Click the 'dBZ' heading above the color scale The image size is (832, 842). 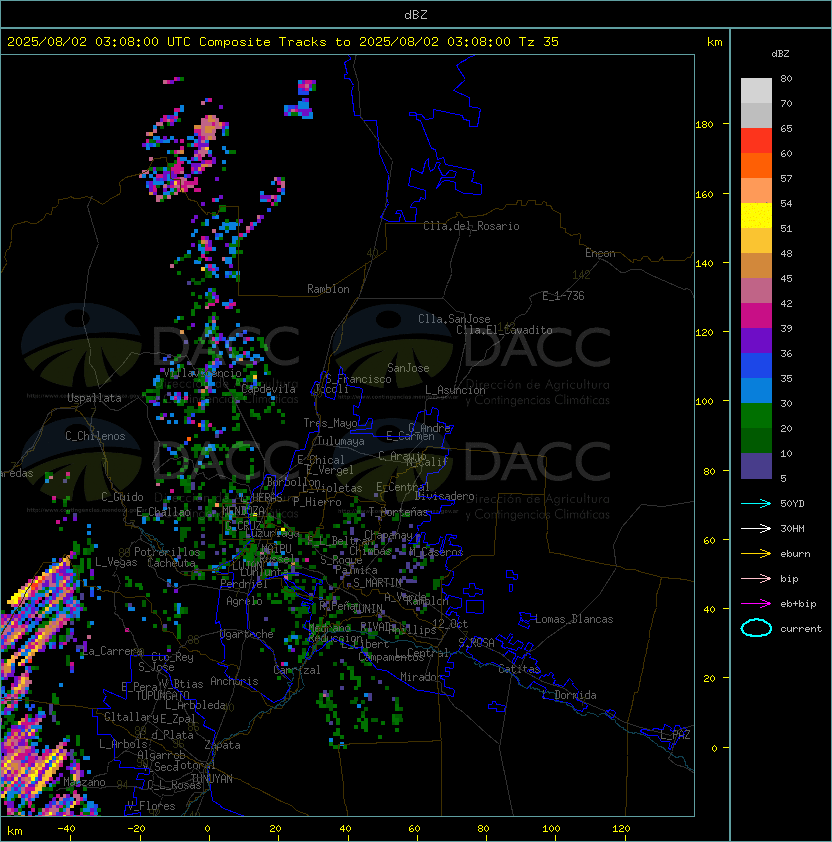(x=780, y=54)
